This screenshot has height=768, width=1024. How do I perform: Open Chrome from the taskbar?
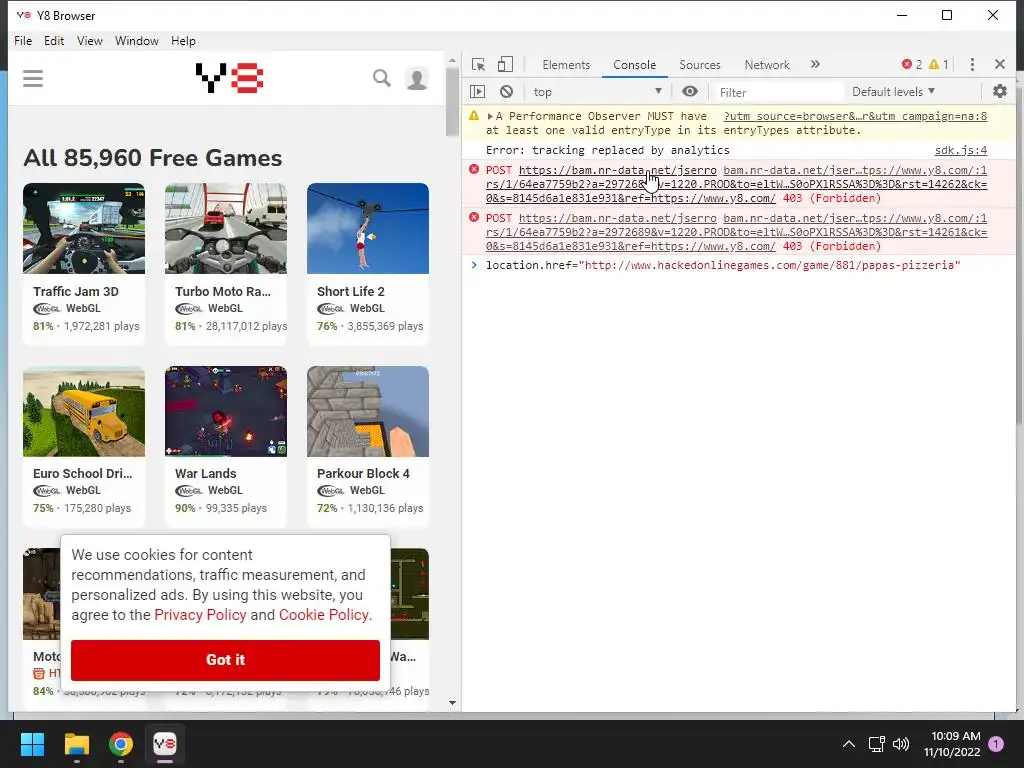click(x=121, y=744)
